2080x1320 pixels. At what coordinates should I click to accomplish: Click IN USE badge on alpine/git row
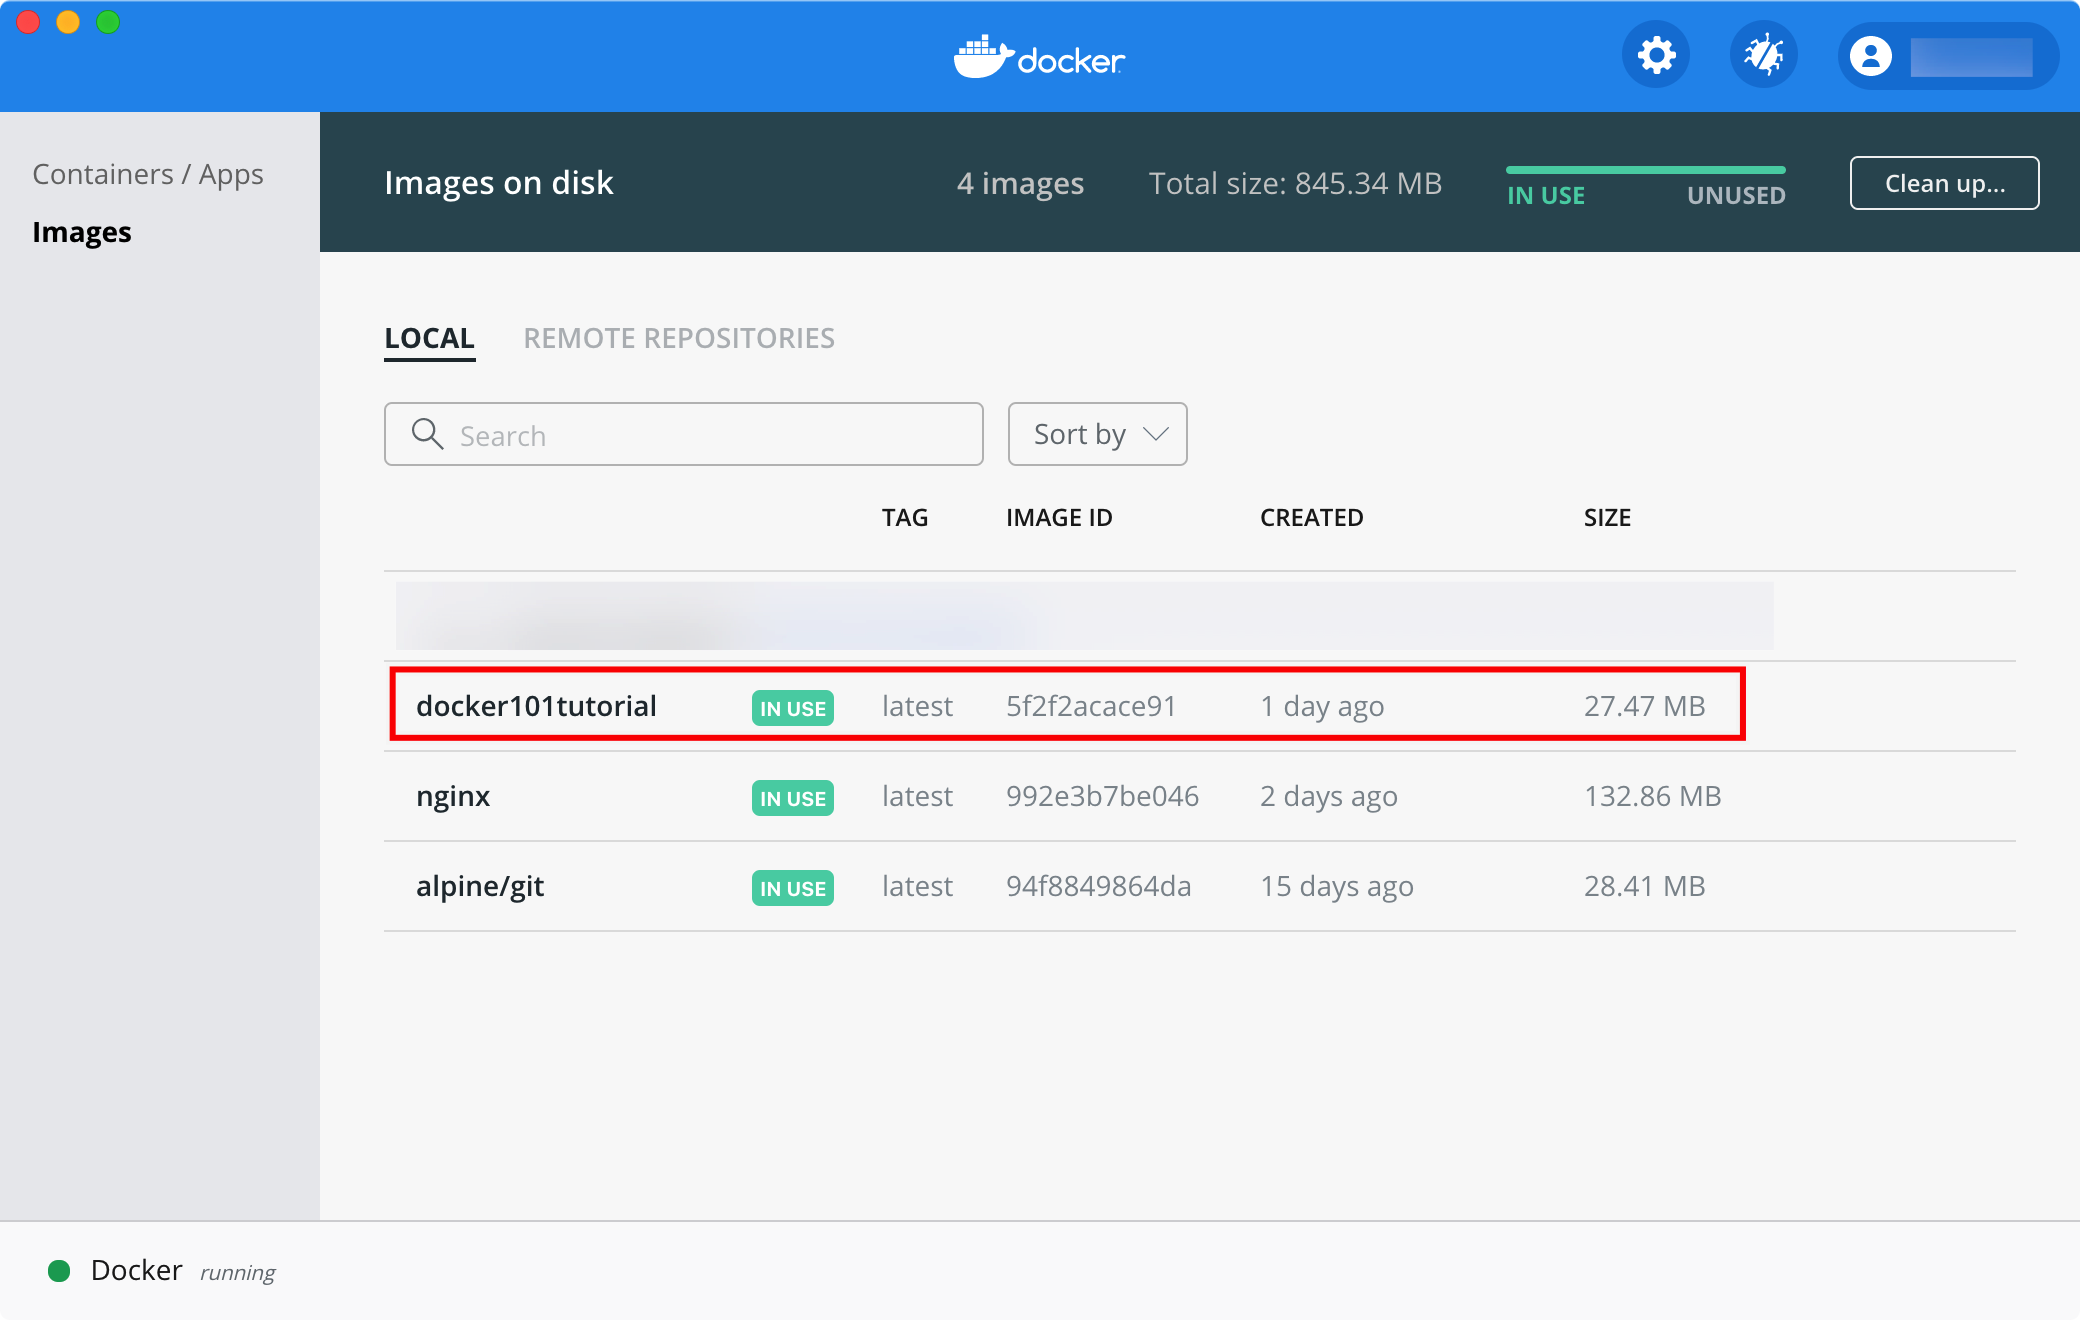coord(792,888)
